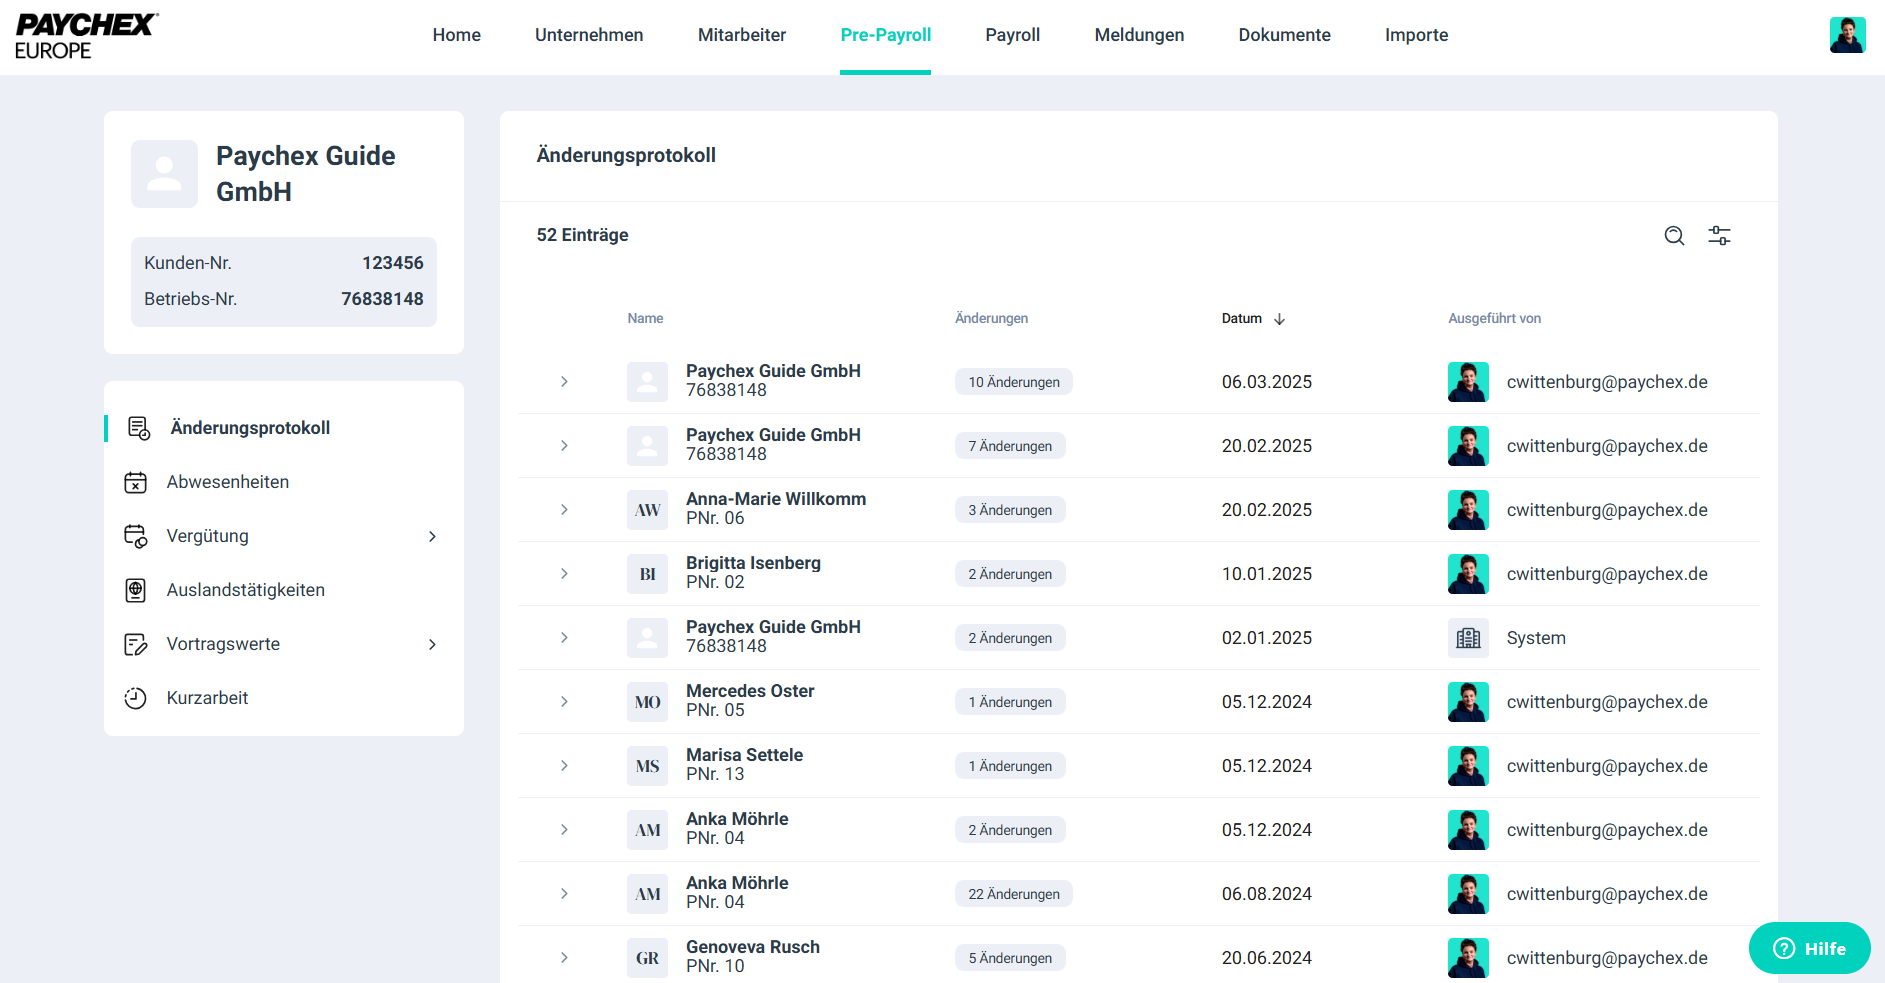This screenshot has width=1885, height=983.
Task: Expand the Brigitta Isenberg entry
Action: (x=564, y=574)
